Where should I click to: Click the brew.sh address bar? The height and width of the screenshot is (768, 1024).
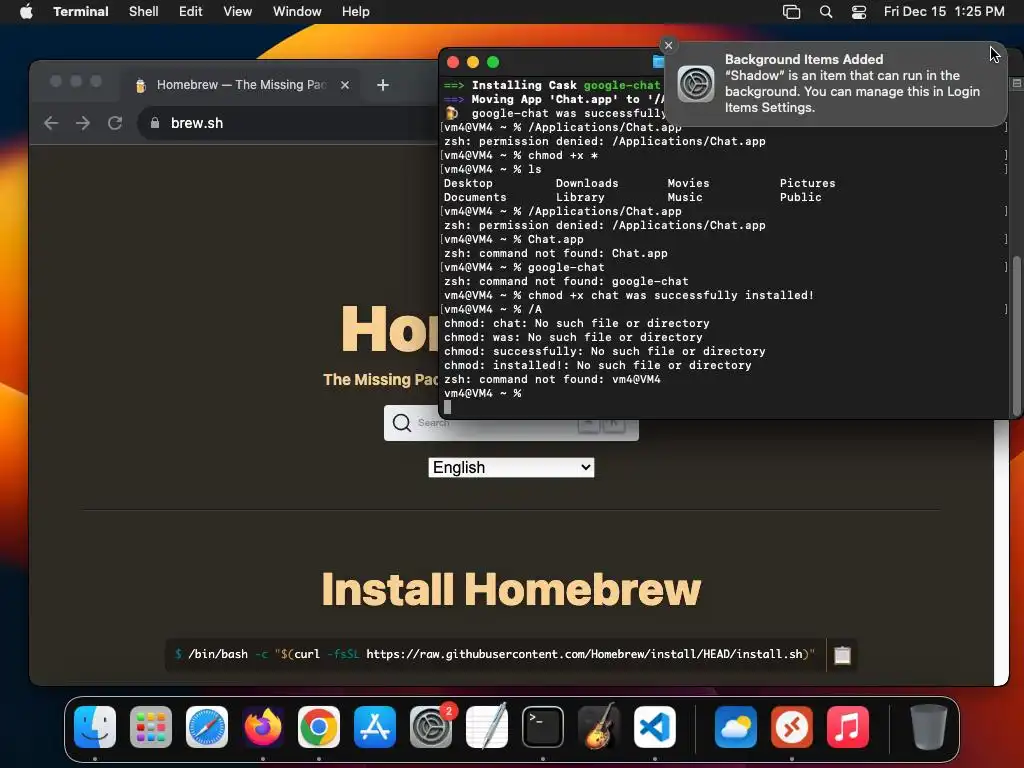[x=287, y=123]
